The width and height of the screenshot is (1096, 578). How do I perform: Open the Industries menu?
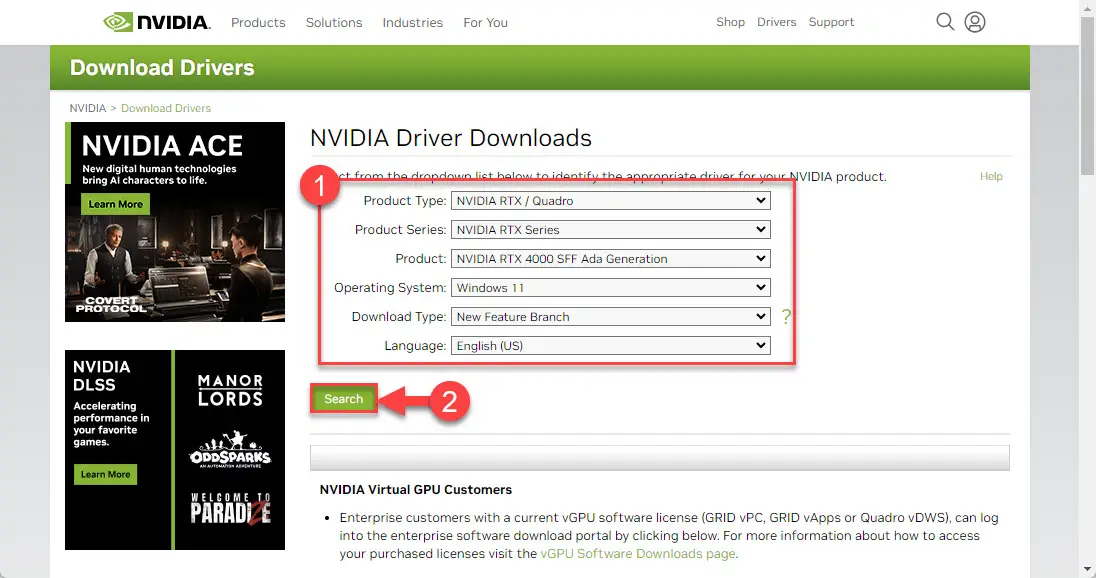412,22
